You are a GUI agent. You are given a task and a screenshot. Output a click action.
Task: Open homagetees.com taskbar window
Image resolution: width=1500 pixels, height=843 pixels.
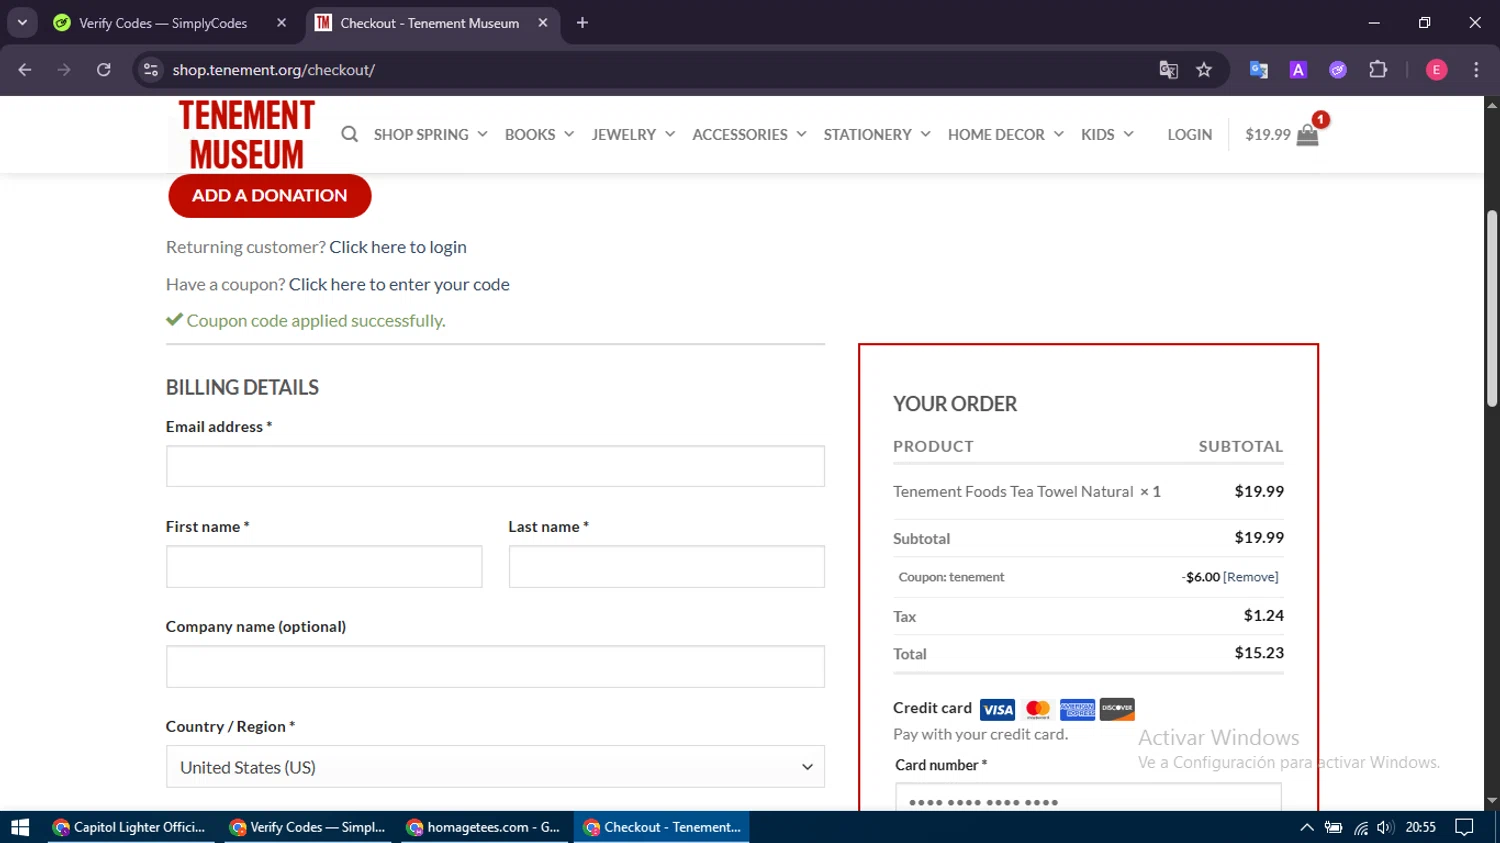point(484,827)
